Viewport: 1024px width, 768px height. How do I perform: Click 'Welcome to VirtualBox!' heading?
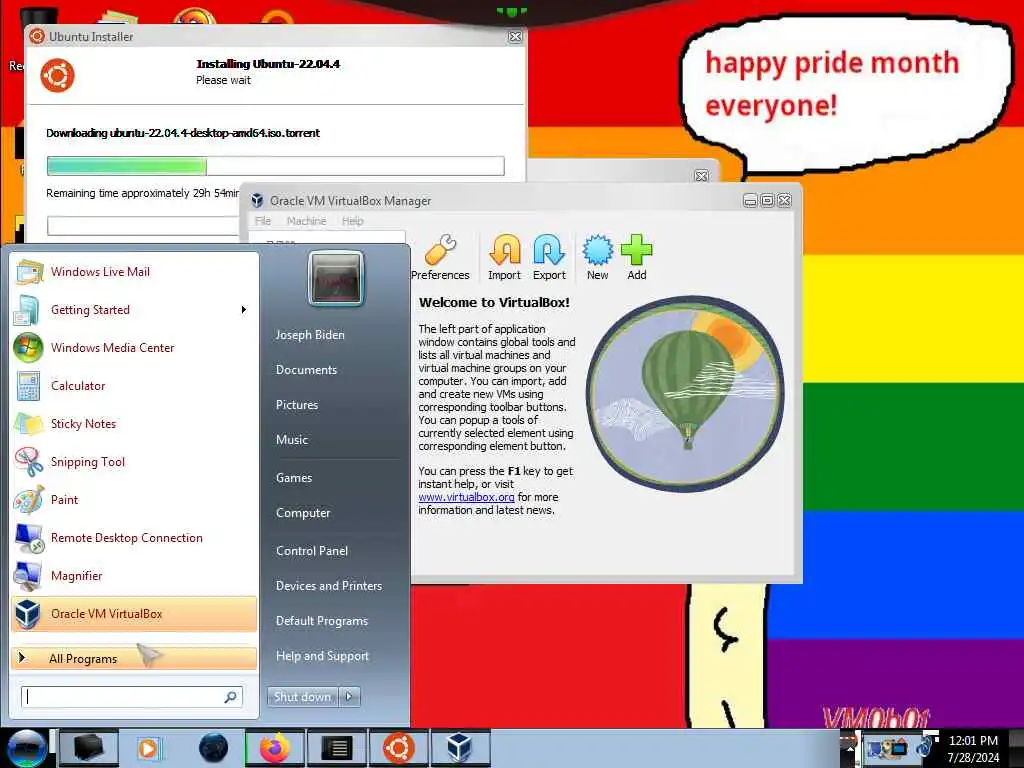point(494,302)
